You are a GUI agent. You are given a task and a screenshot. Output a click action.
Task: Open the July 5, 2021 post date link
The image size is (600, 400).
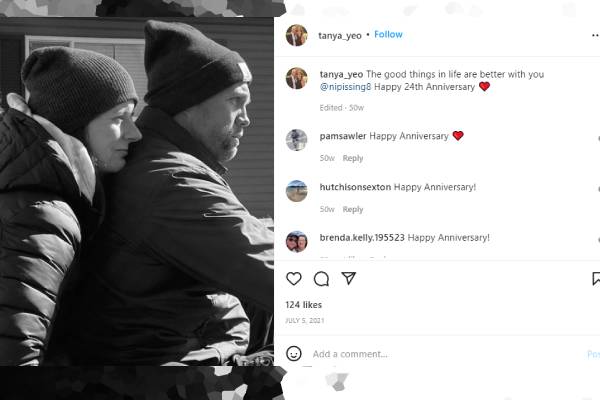(x=305, y=320)
